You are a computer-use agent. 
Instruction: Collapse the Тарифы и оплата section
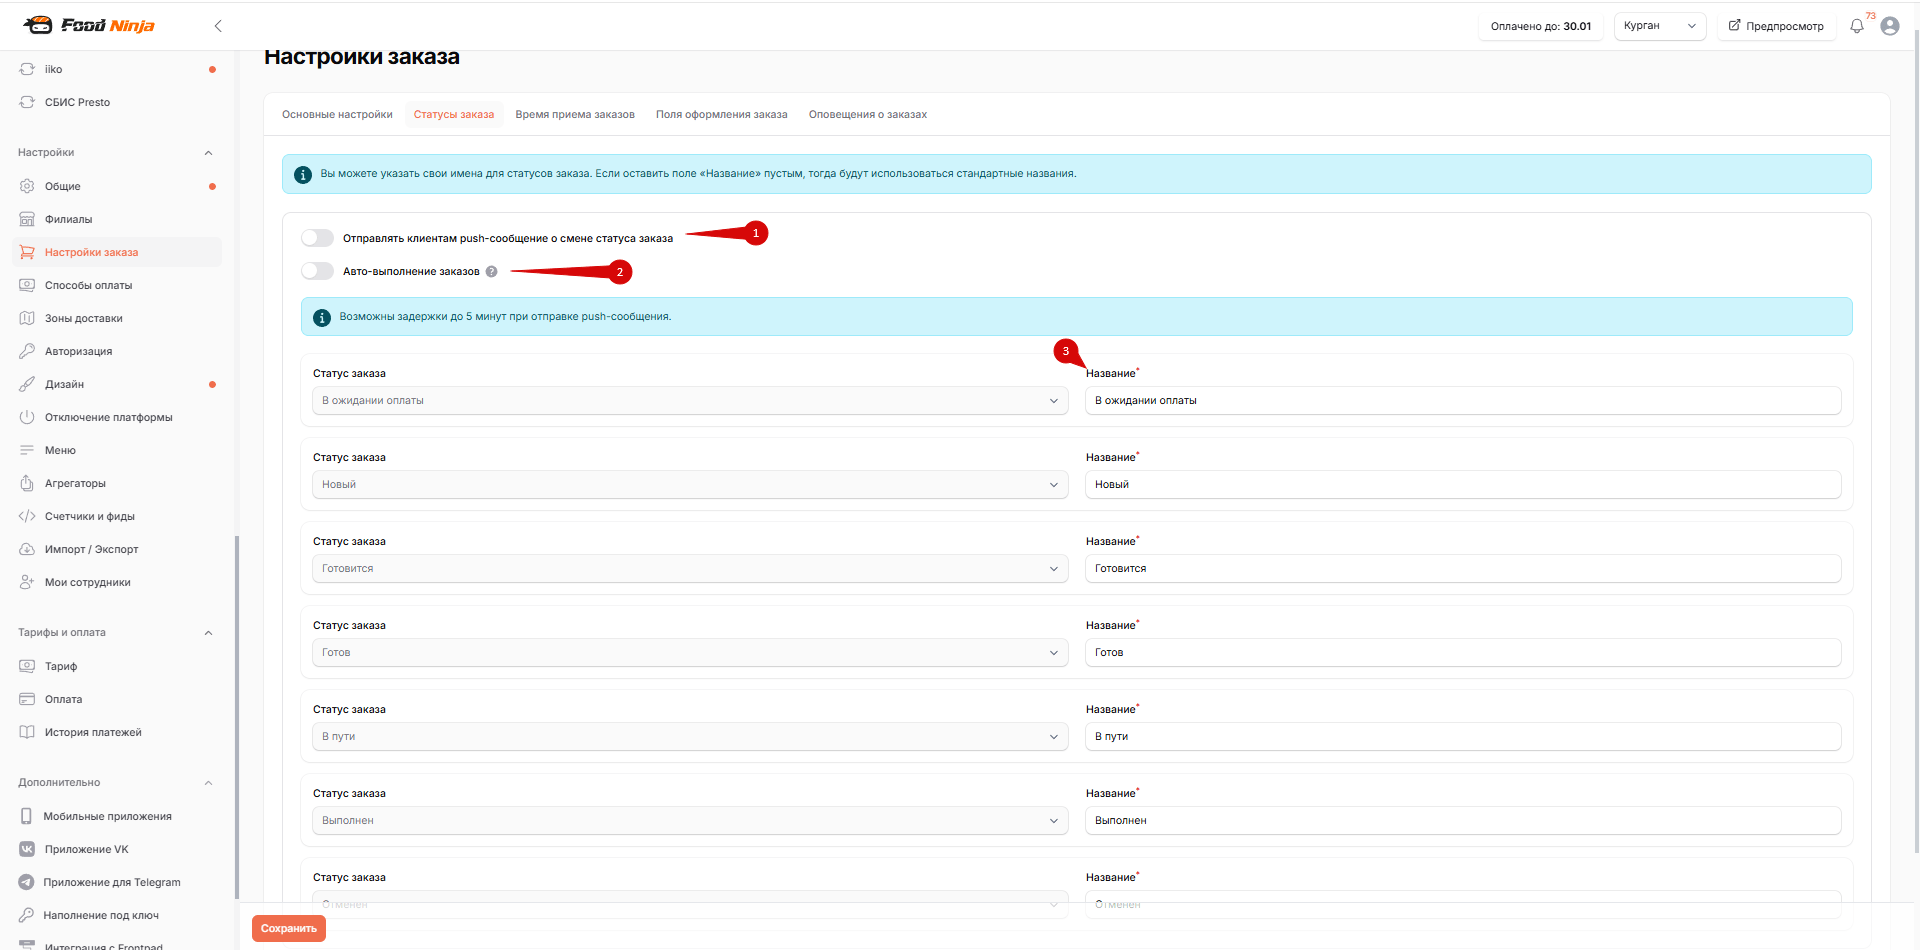(x=208, y=632)
